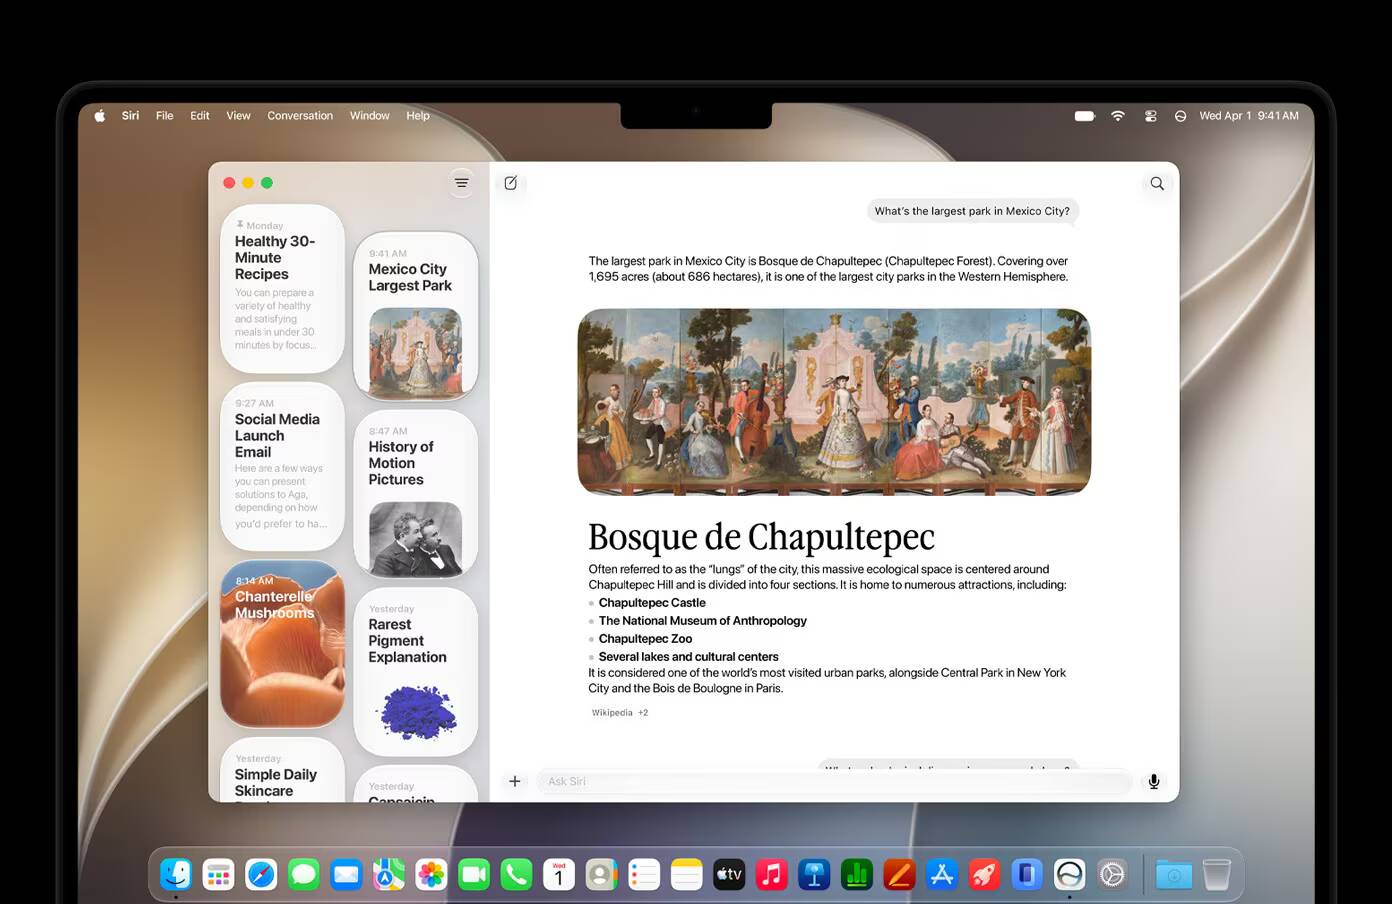
Task: Open the View menu
Action: tap(238, 116)
